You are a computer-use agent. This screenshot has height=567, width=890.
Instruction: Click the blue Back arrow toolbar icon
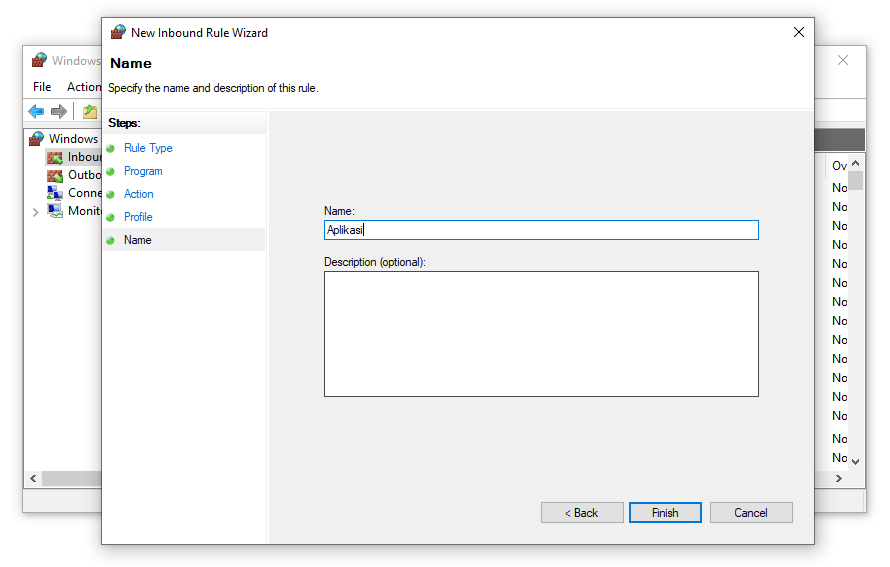pyautogui.click(x=36, y=111)
